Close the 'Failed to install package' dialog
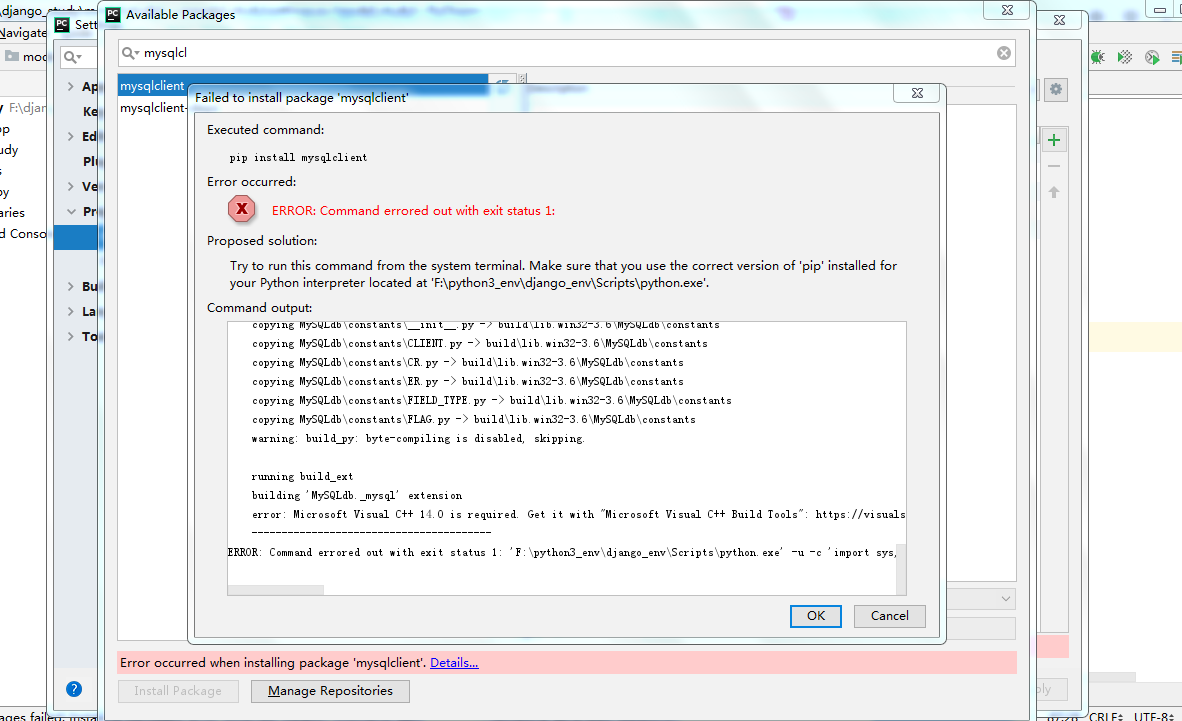The image size is (1182, 721). (917, 93)
